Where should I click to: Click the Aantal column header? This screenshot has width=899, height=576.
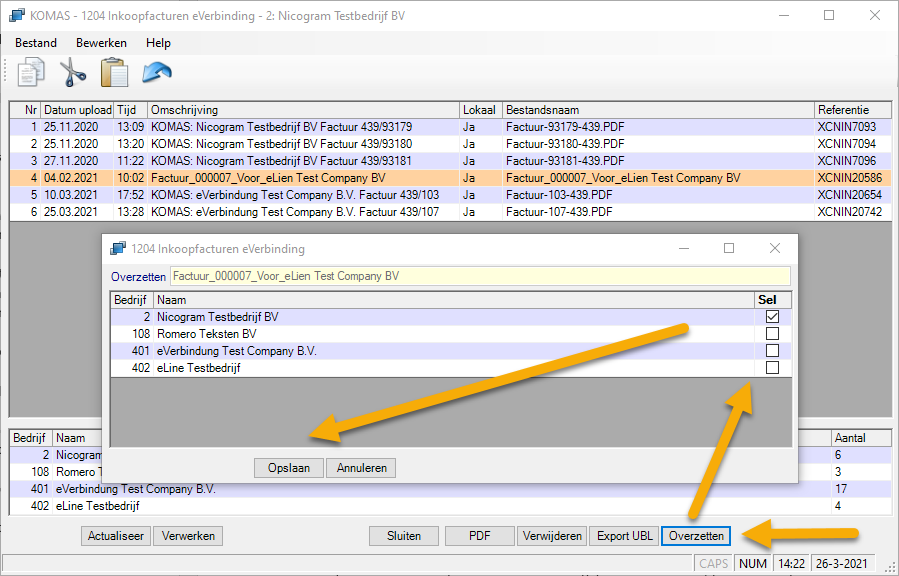click(861, 438)
